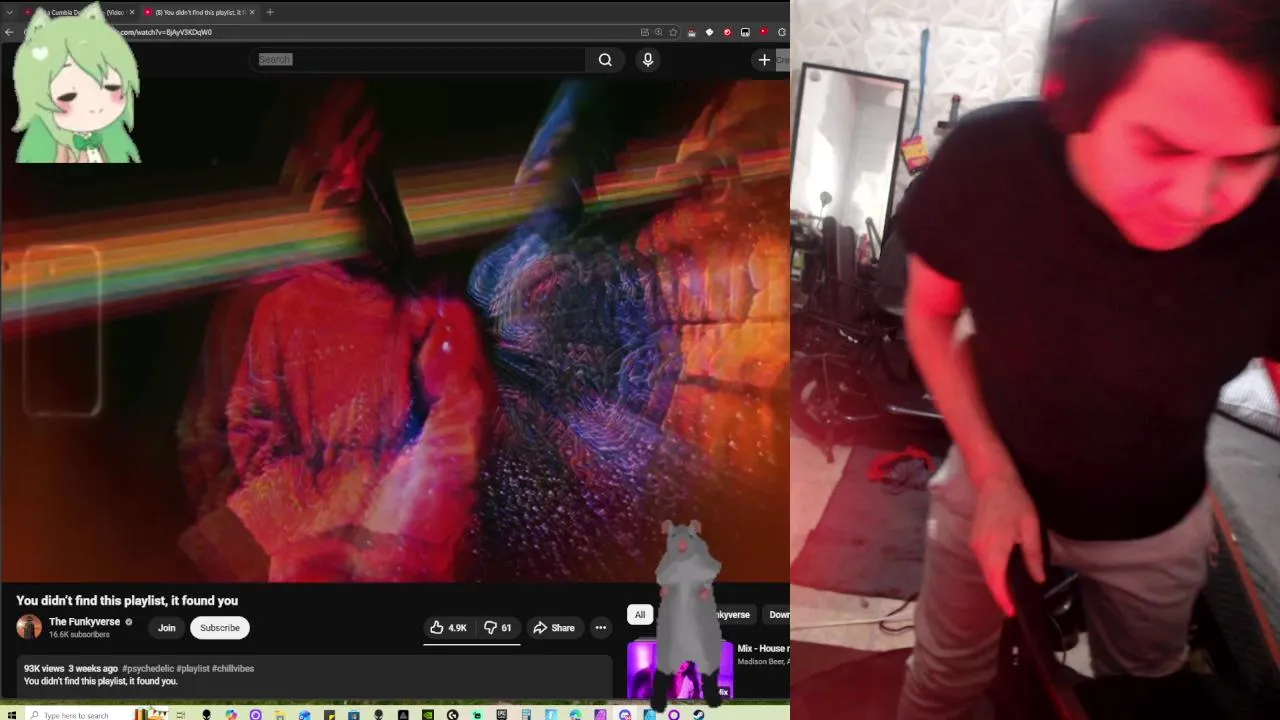Viewport: 1280px width, 720px height.
Task: Open a new browser tab with the plus
Action: 270,12
